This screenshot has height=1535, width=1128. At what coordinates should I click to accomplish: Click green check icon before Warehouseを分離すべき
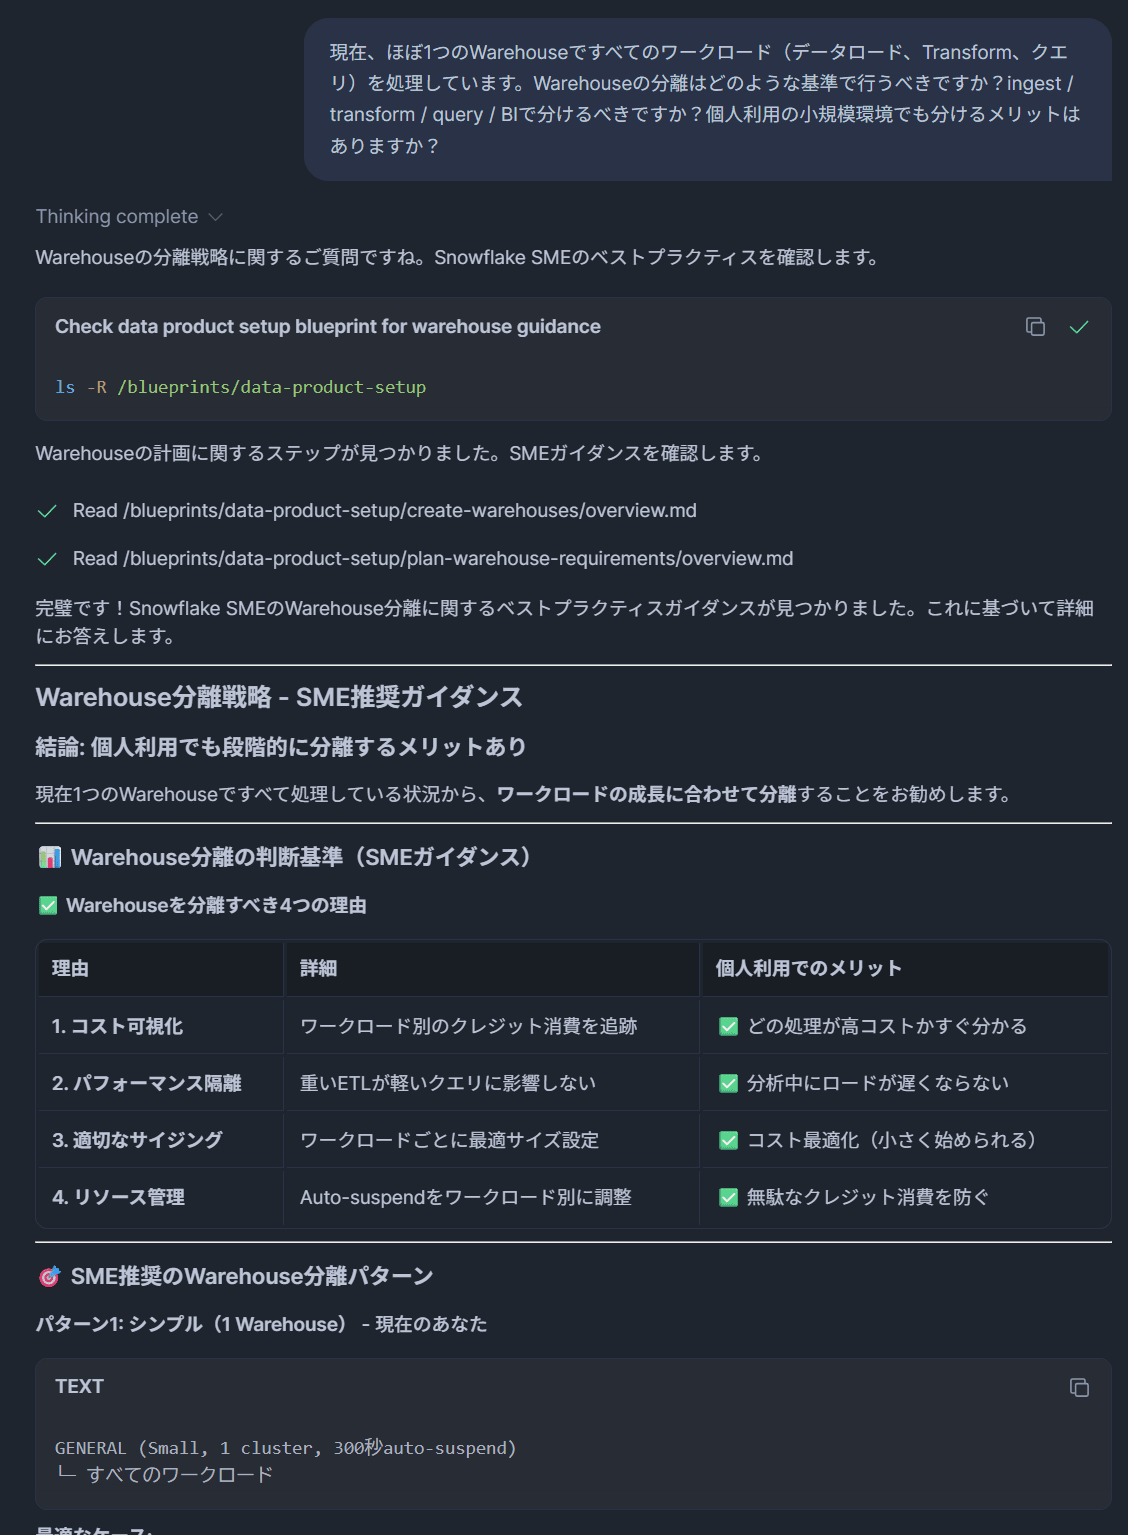pos(48,905)
